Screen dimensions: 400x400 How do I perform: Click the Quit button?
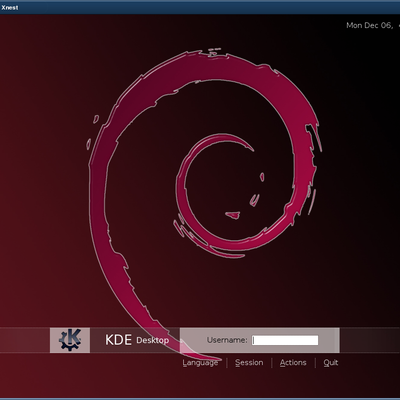[x=331, y=363]
